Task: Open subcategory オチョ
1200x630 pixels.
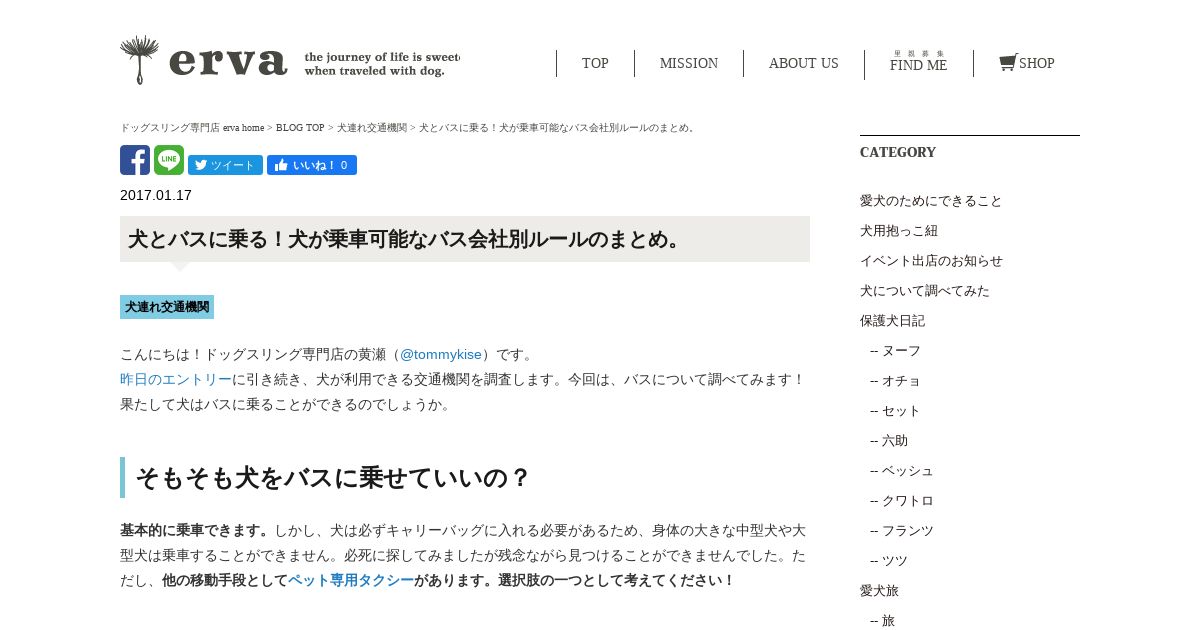Action: (x=896, y=381)
